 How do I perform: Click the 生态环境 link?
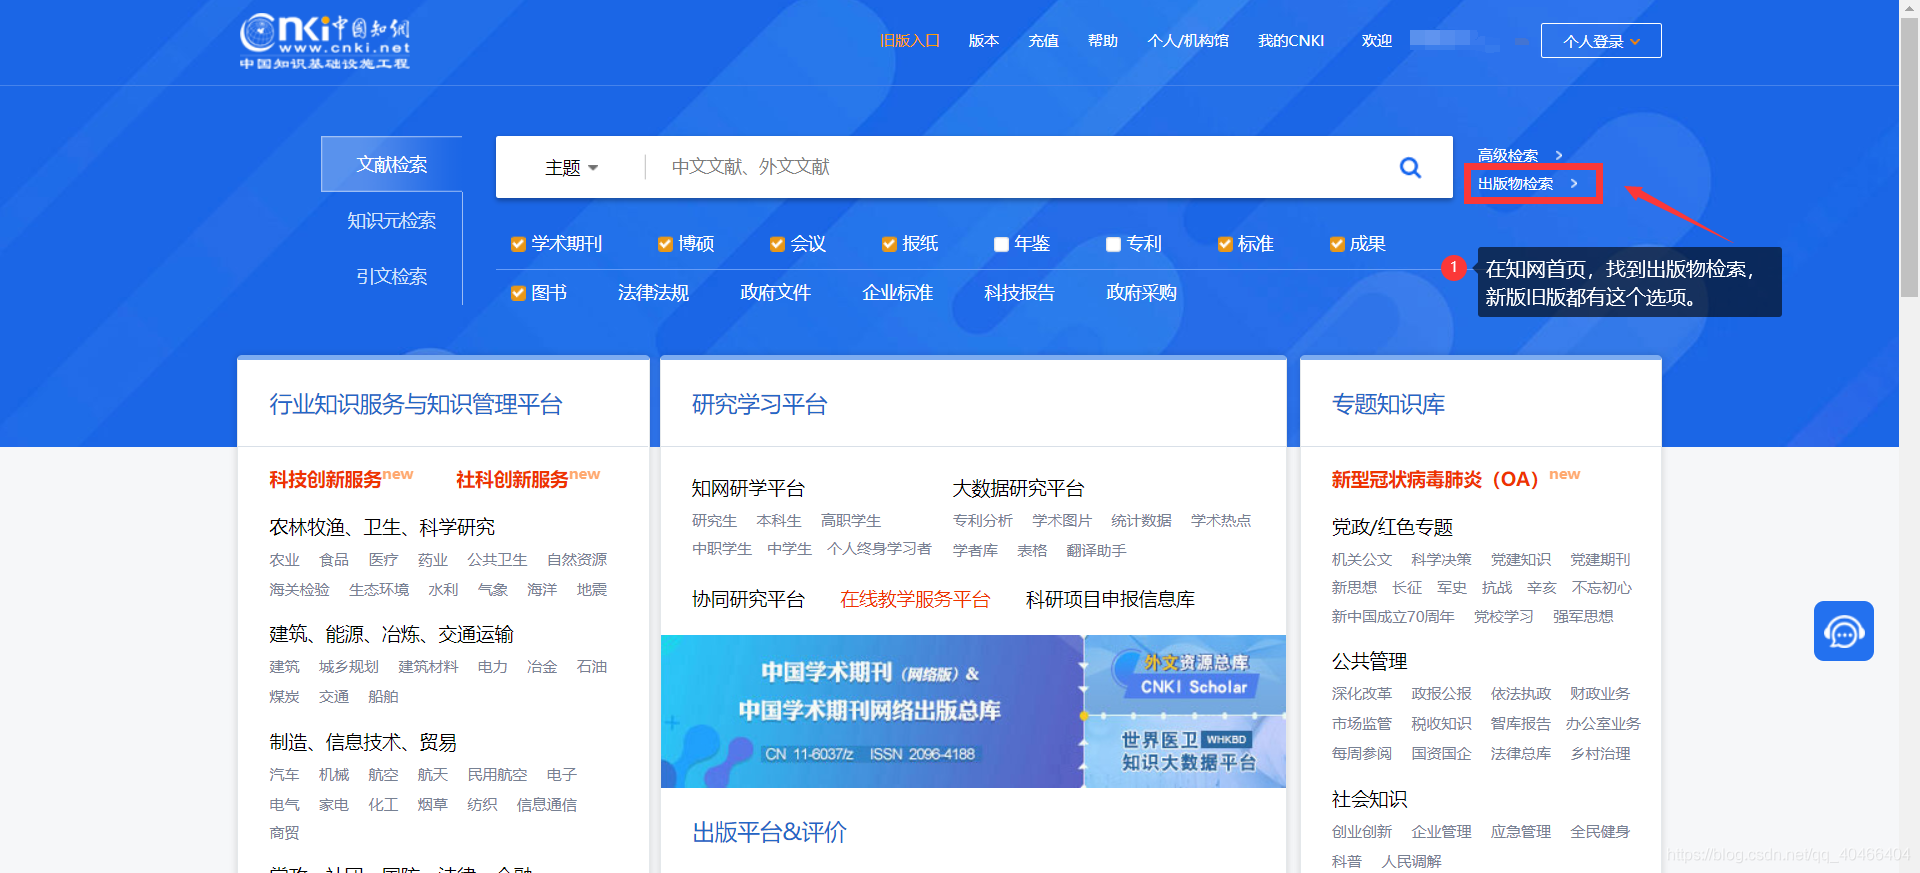pyautogui.click(x=379, y=590)
